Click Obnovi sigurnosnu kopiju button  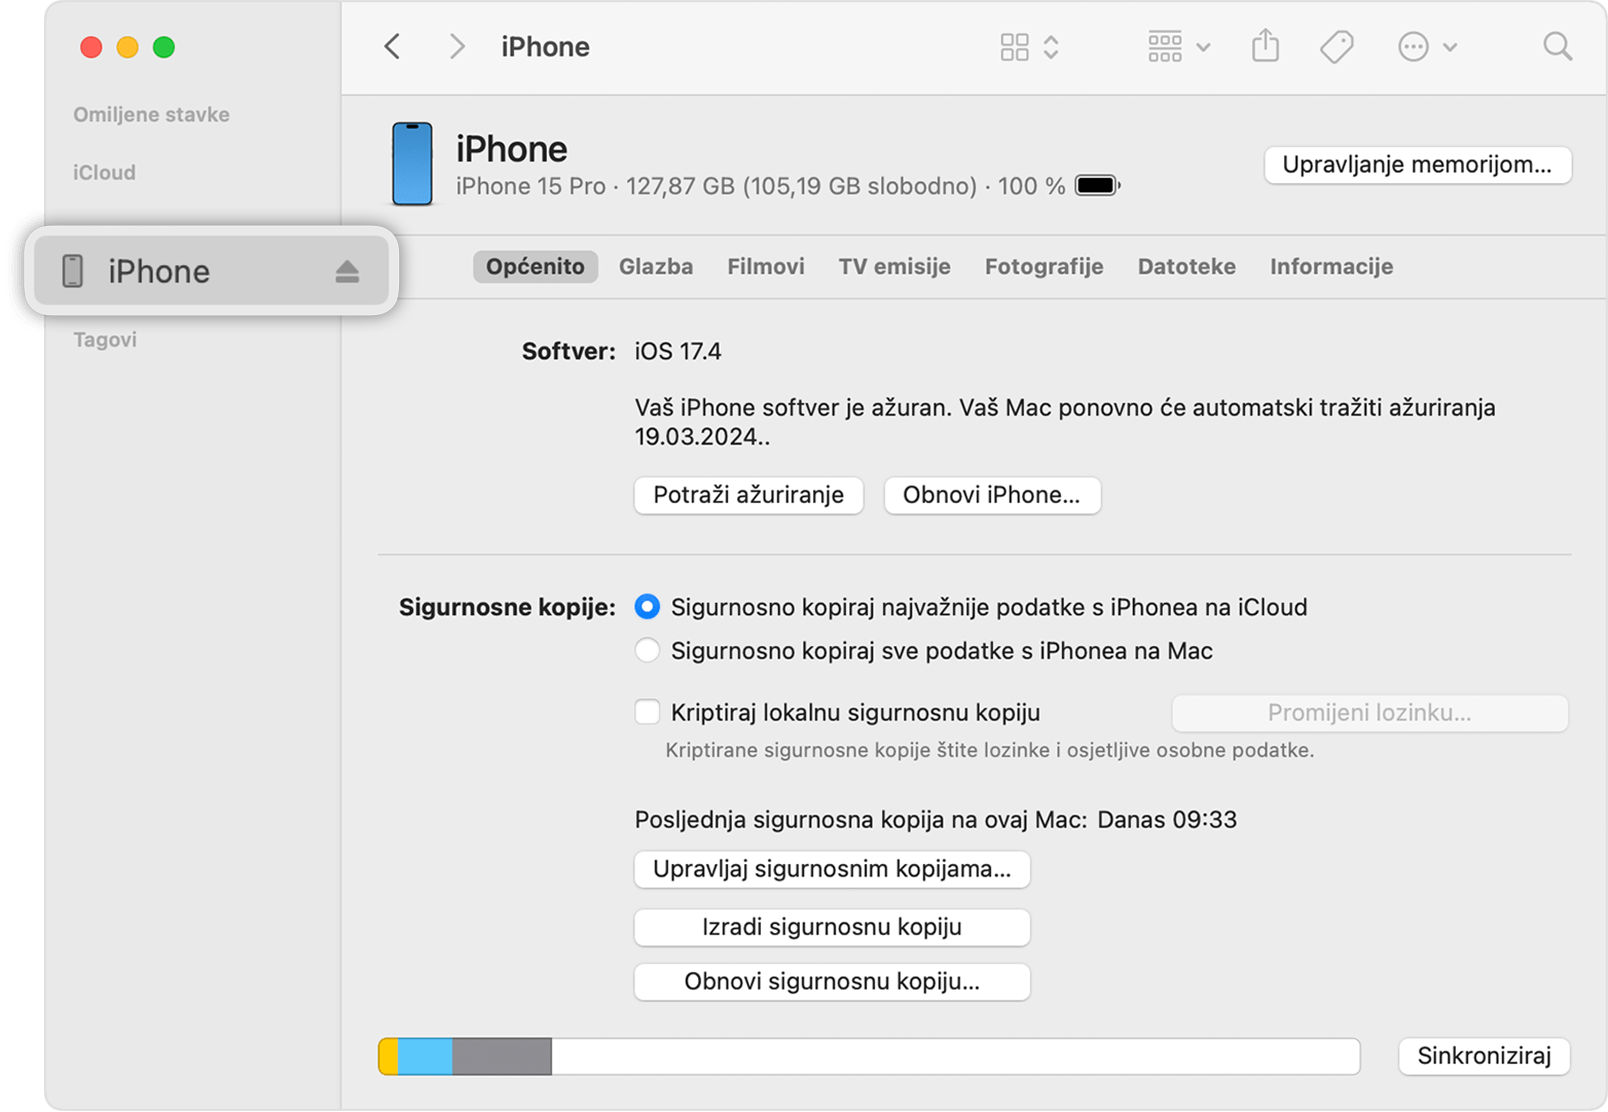click(832, 982)
